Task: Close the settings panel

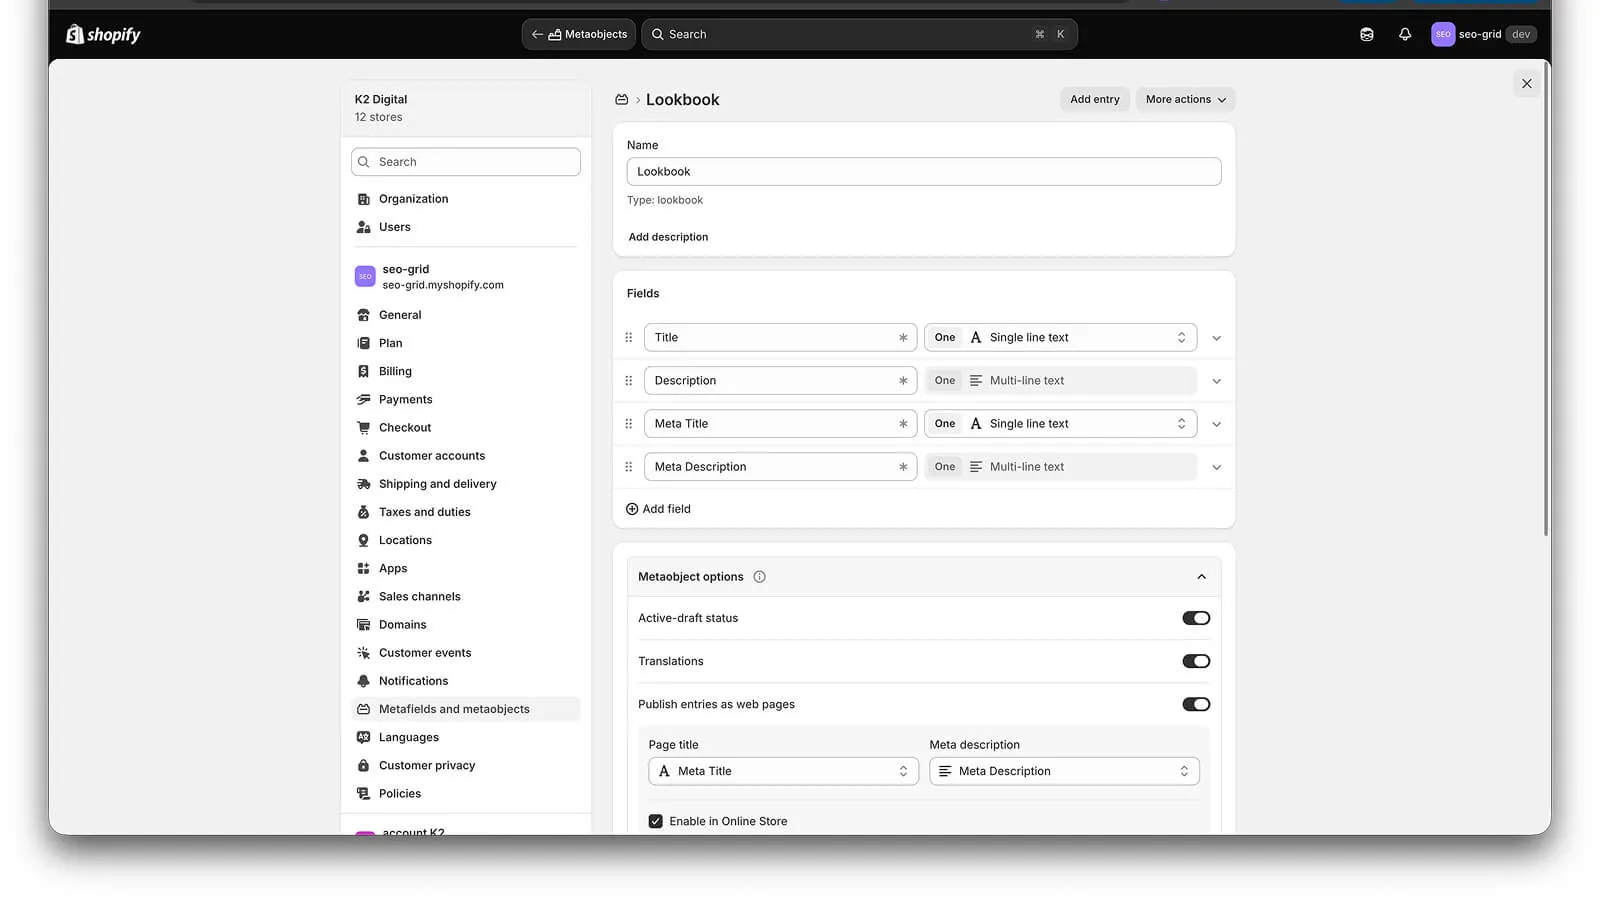Action: (1526, 84)
